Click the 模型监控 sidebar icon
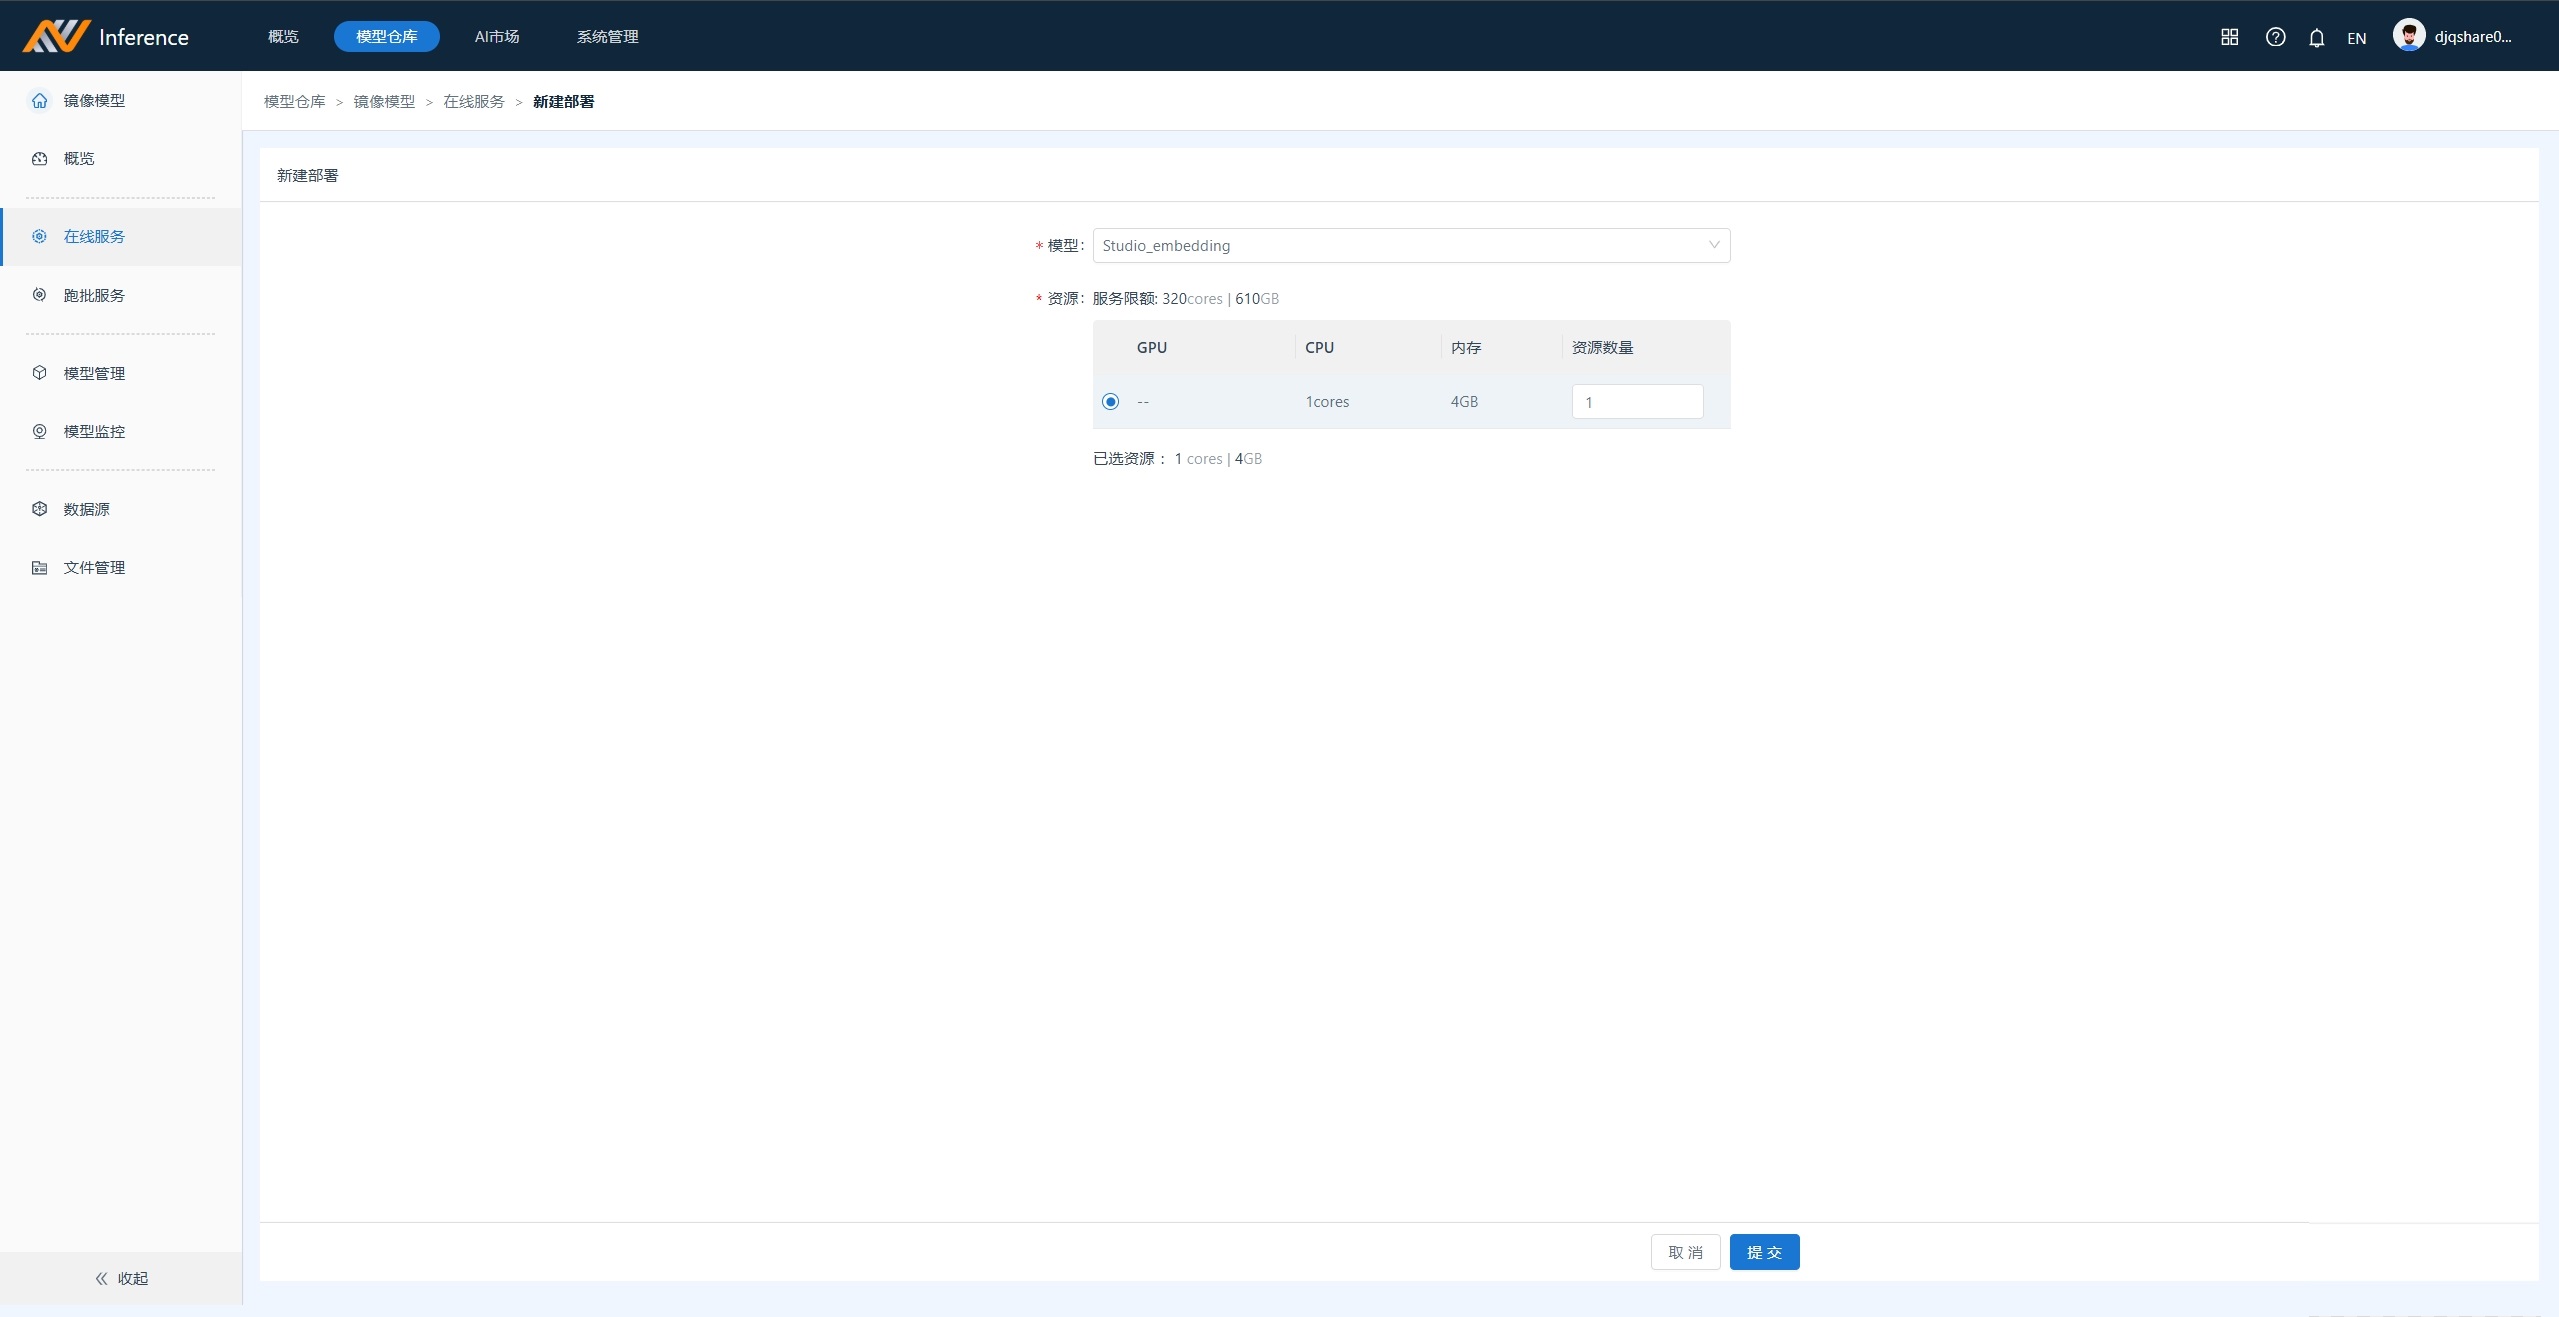 (x=39, y=431)
